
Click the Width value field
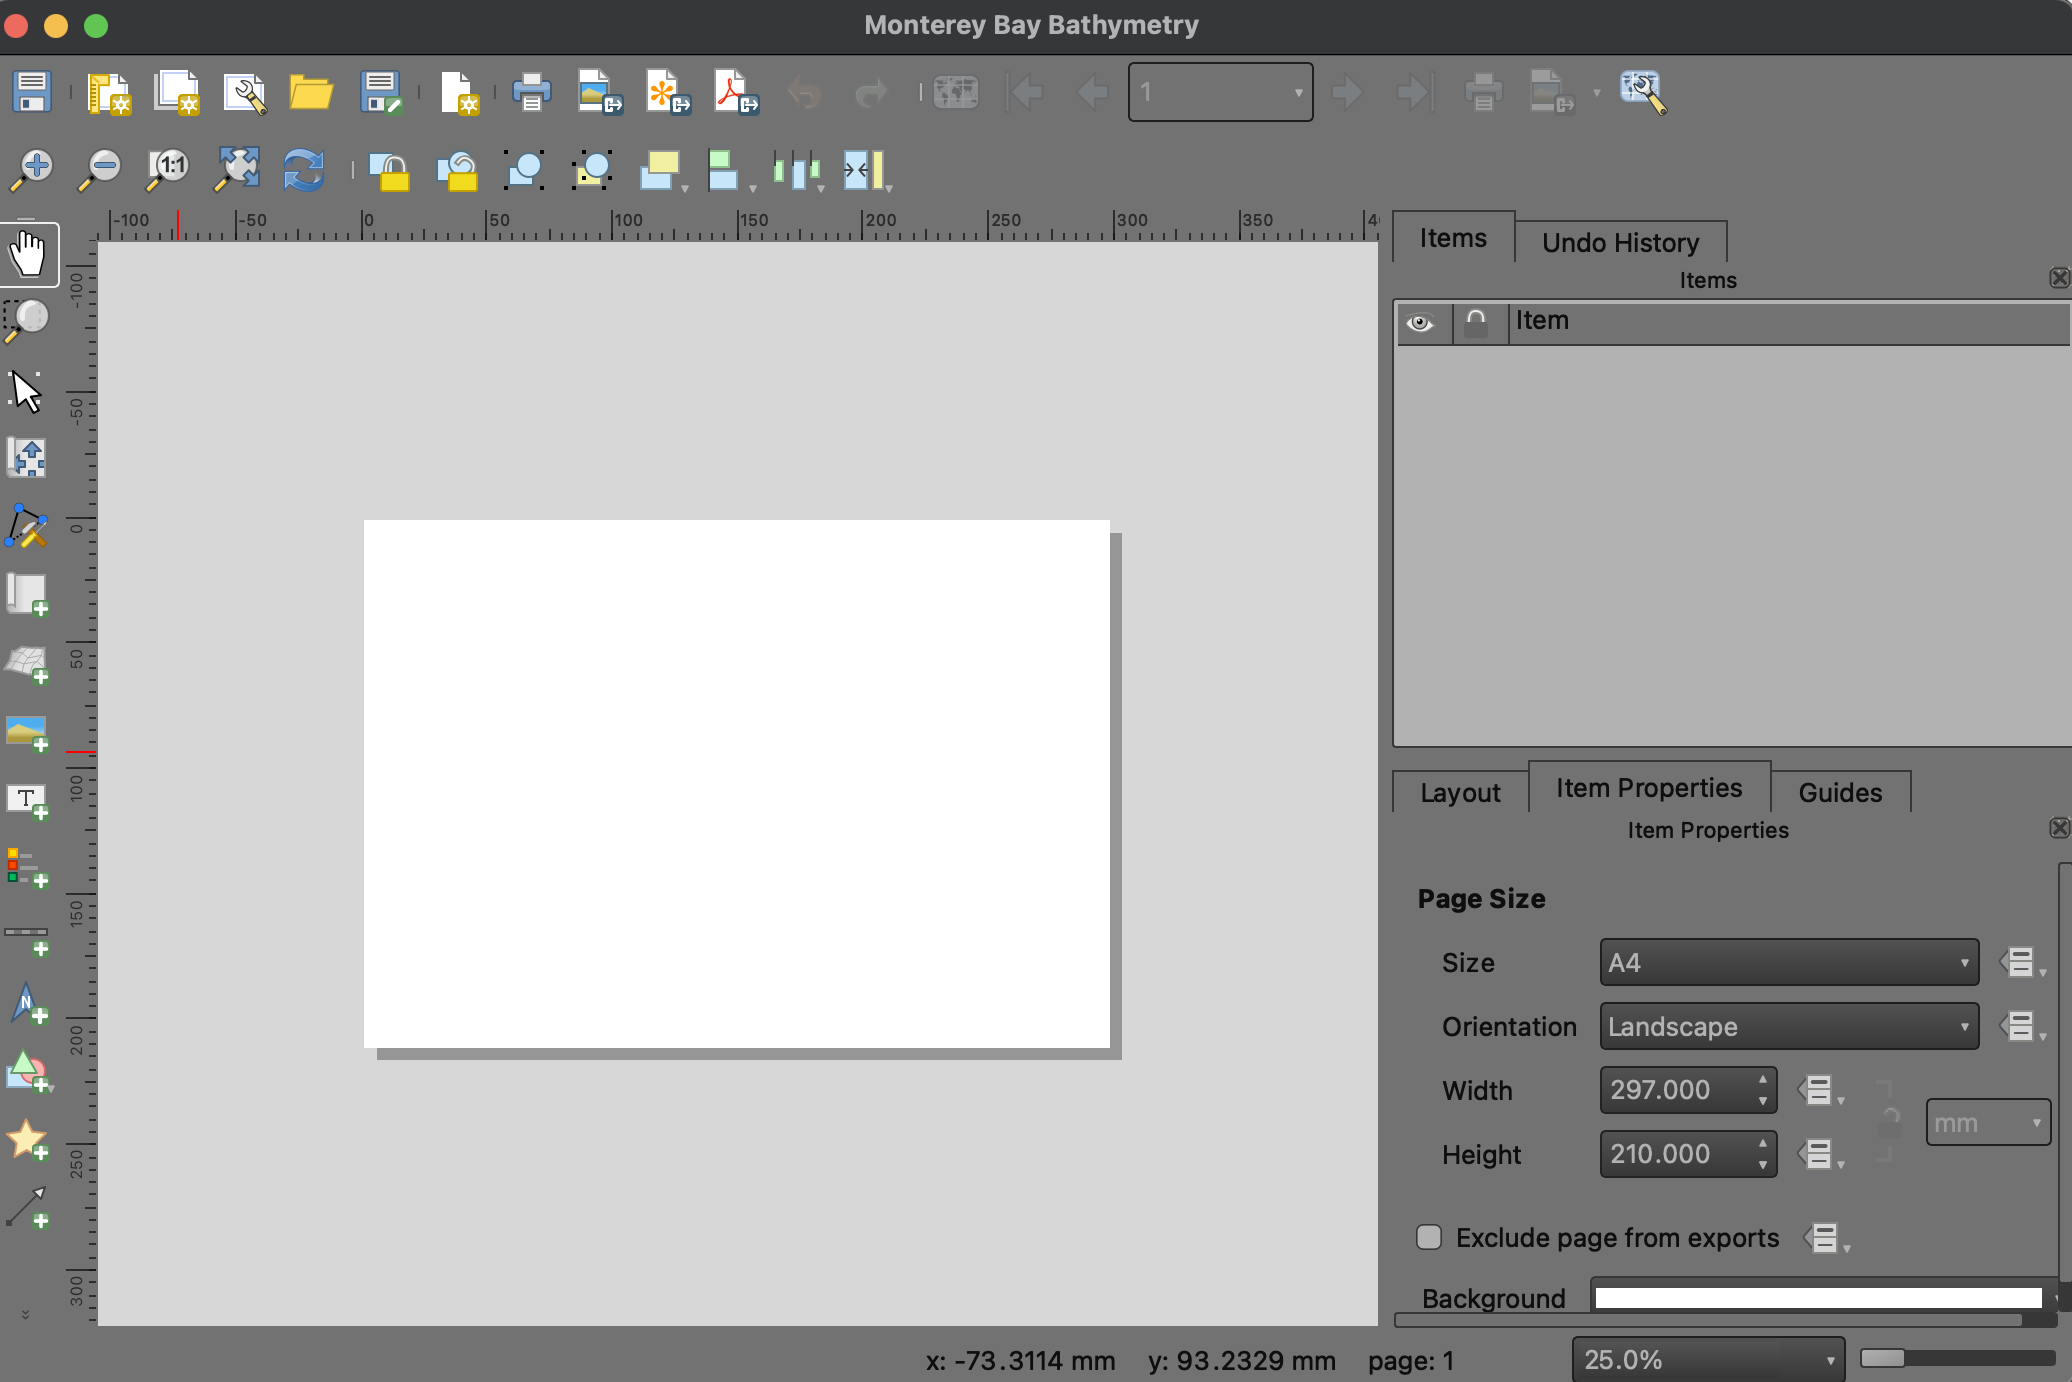click(x=1688, y=1090)
